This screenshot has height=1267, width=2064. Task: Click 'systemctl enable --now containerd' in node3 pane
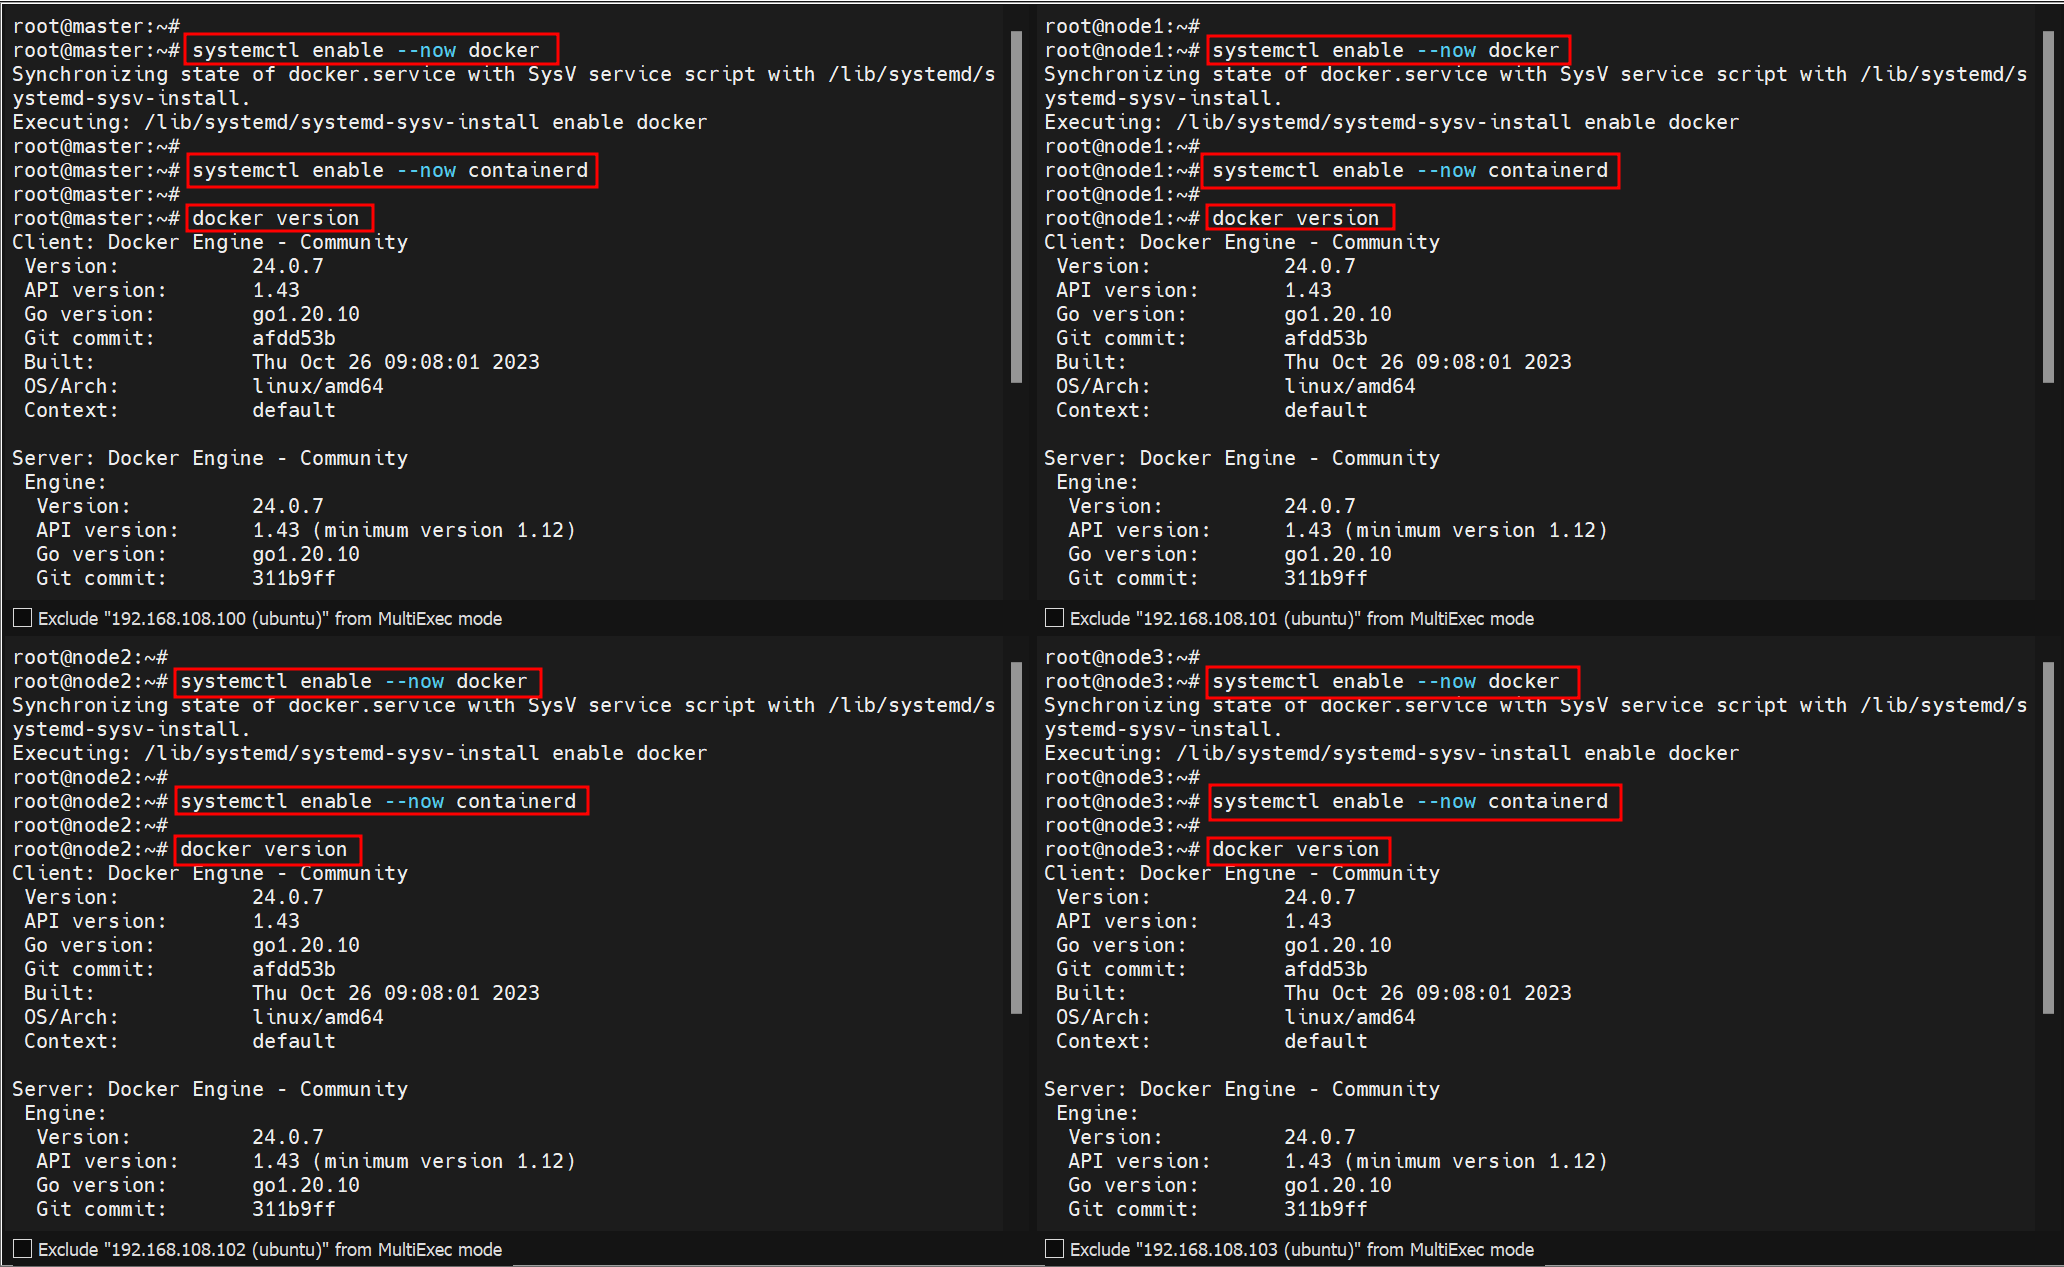(1410, 802)
